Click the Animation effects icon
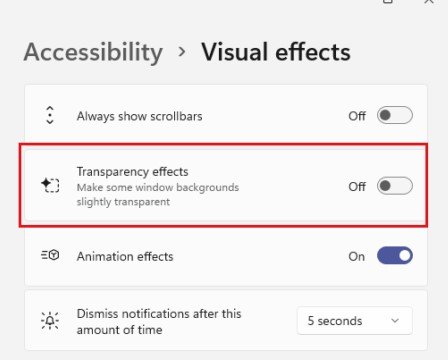The image size is (448, 360). (x=50, y=255)
